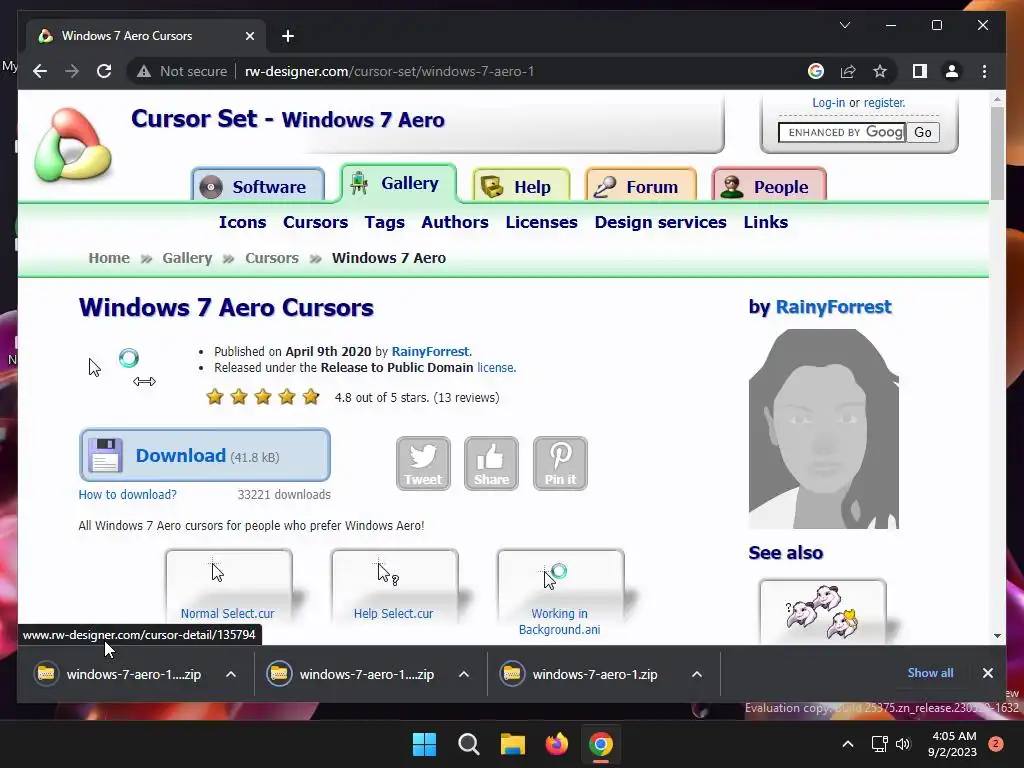Open the Help Select.cur link

[x=393, y=613]
